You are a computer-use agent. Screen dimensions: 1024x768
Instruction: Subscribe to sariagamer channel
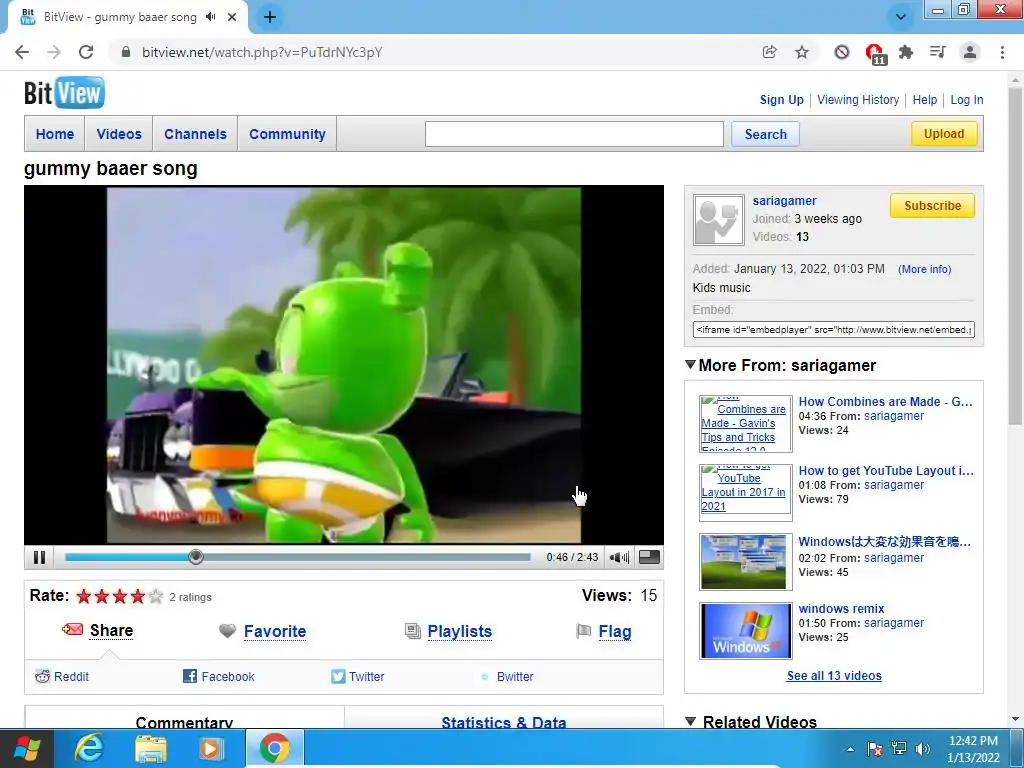[x=932, y=206]
